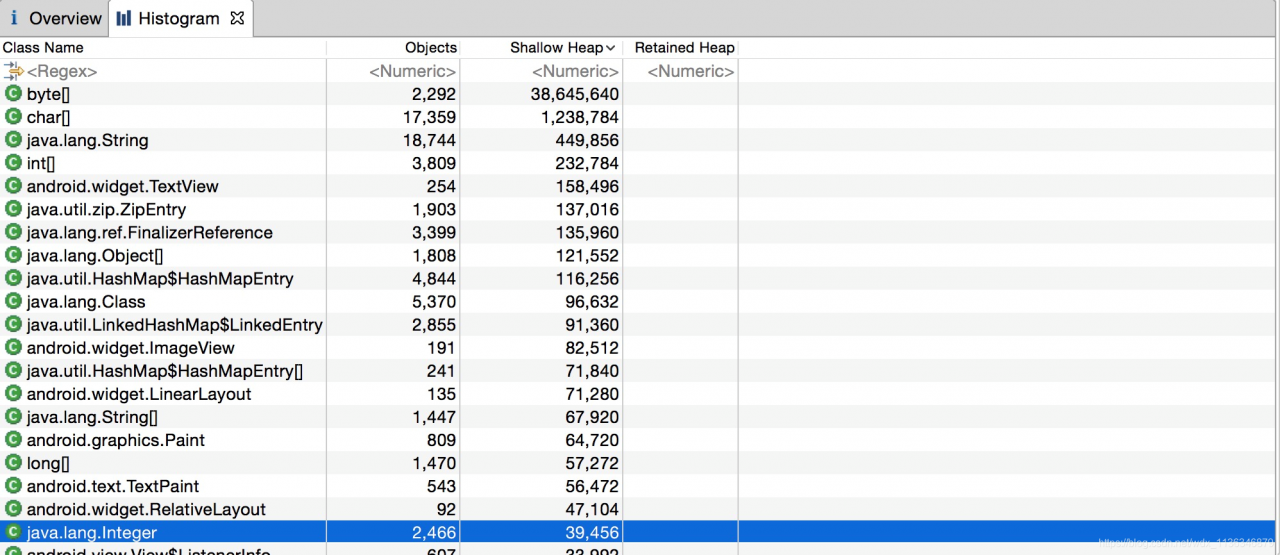Click the java.lang.Class class icon
Screen dimensions: 1280x555
[x=13, y=301]
